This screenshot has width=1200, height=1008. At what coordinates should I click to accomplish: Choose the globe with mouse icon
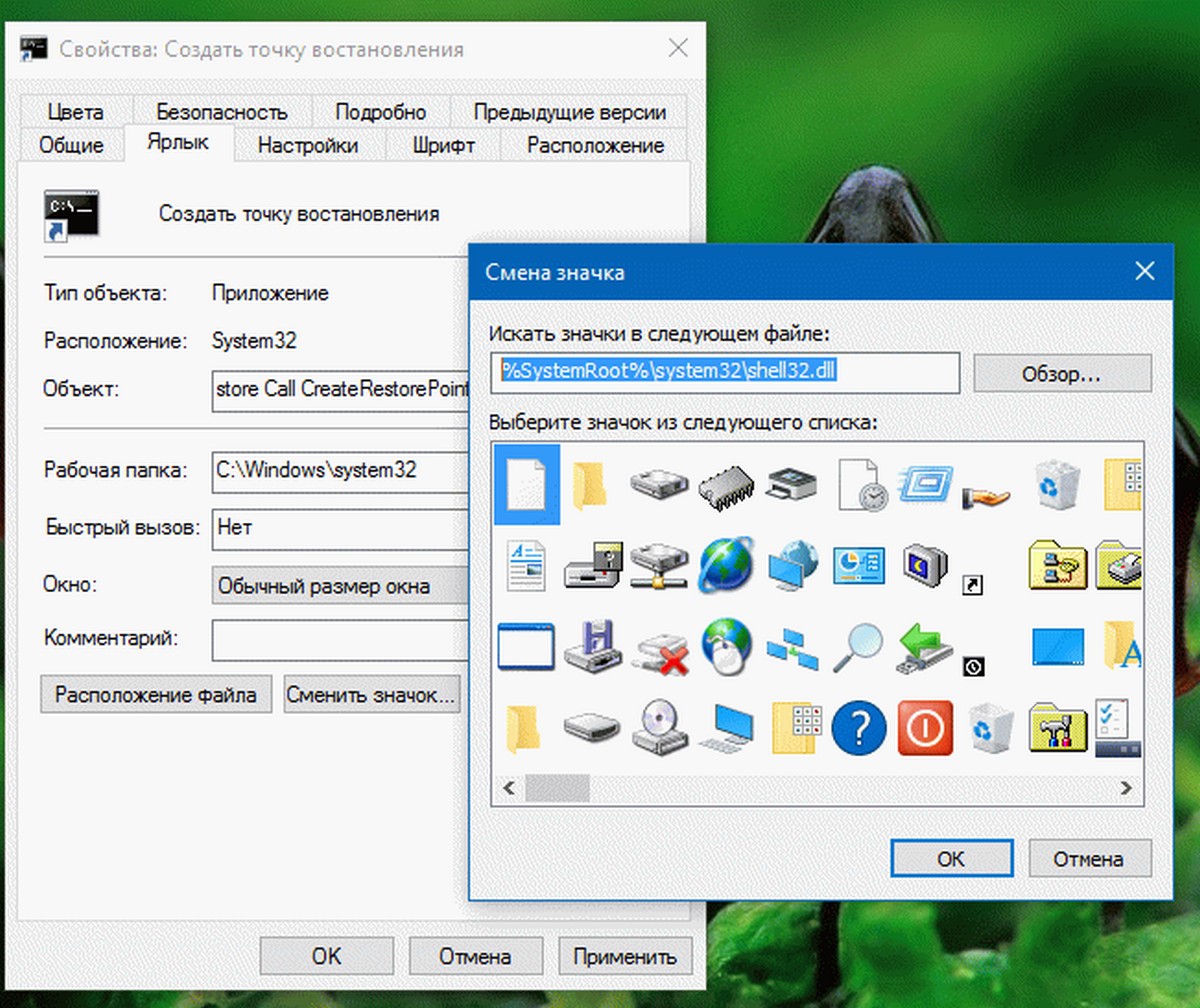click(726, 646)
